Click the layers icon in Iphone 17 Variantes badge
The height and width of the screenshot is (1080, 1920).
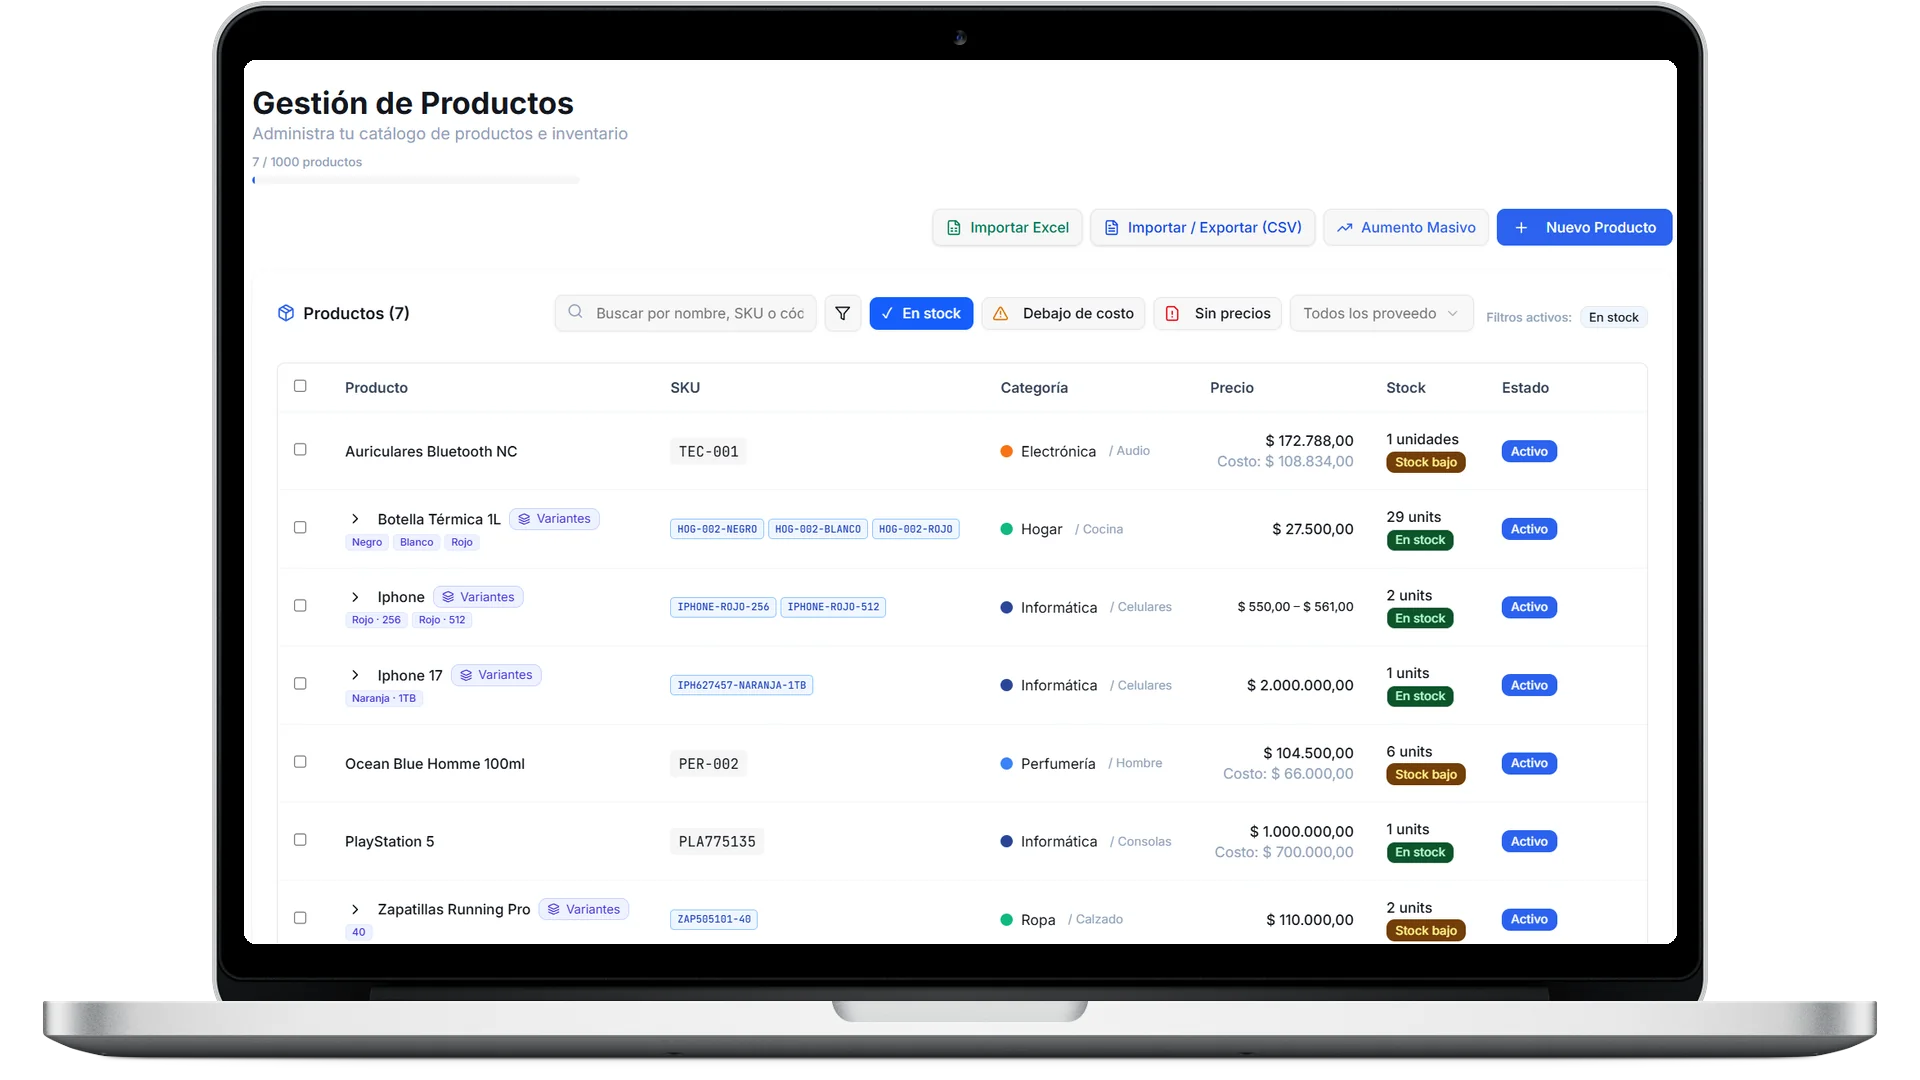(x=466, y=675)
